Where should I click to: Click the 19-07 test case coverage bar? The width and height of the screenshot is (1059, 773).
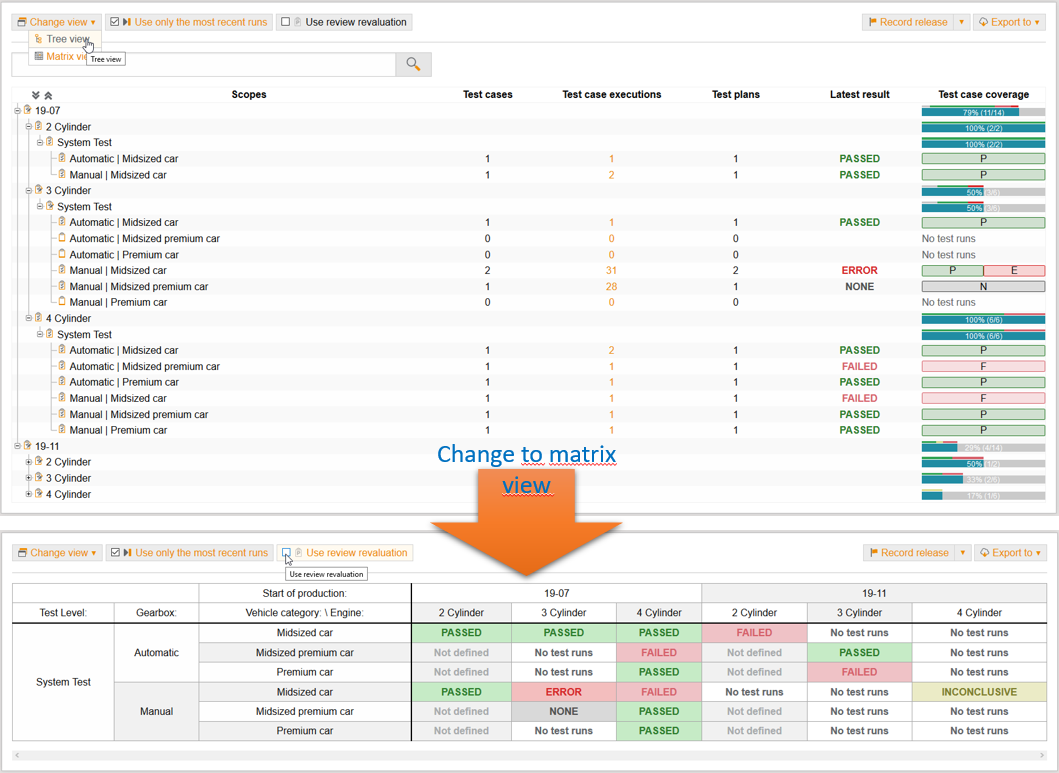983,112
